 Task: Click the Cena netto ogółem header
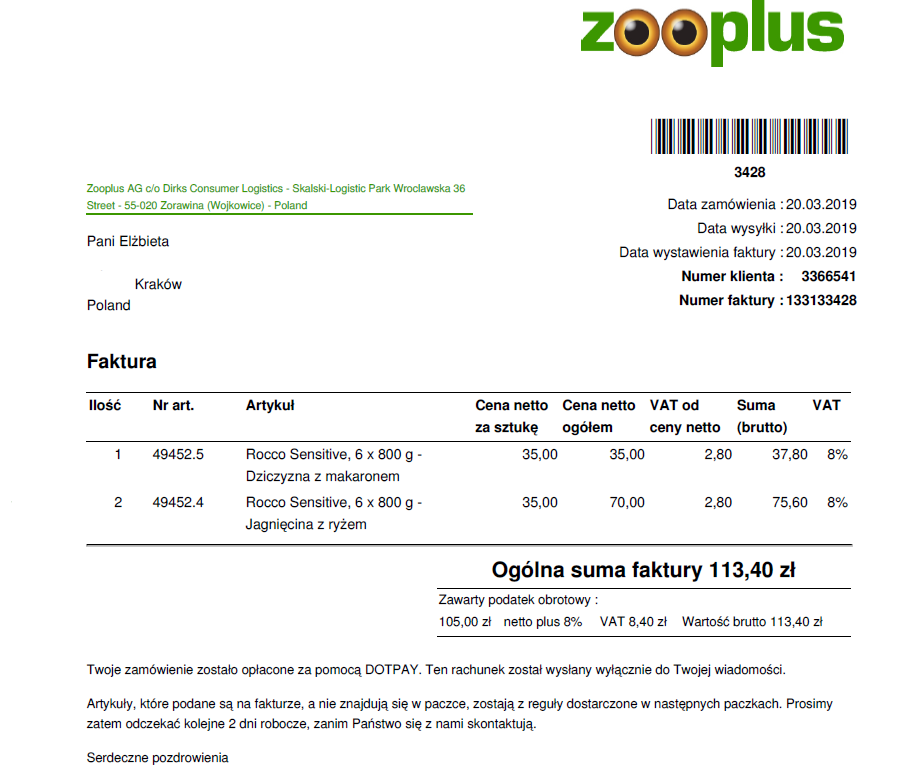pos(598,416)
